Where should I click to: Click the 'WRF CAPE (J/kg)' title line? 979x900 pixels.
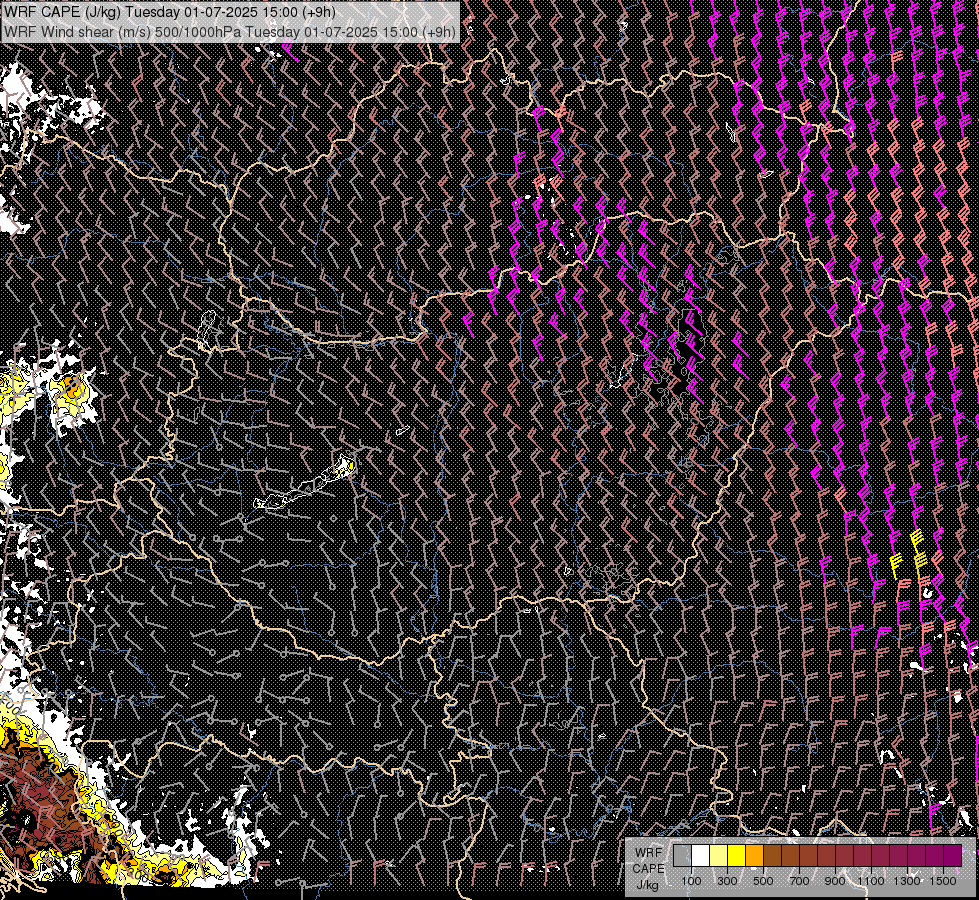pyautogui.click(x=170, y=12)
